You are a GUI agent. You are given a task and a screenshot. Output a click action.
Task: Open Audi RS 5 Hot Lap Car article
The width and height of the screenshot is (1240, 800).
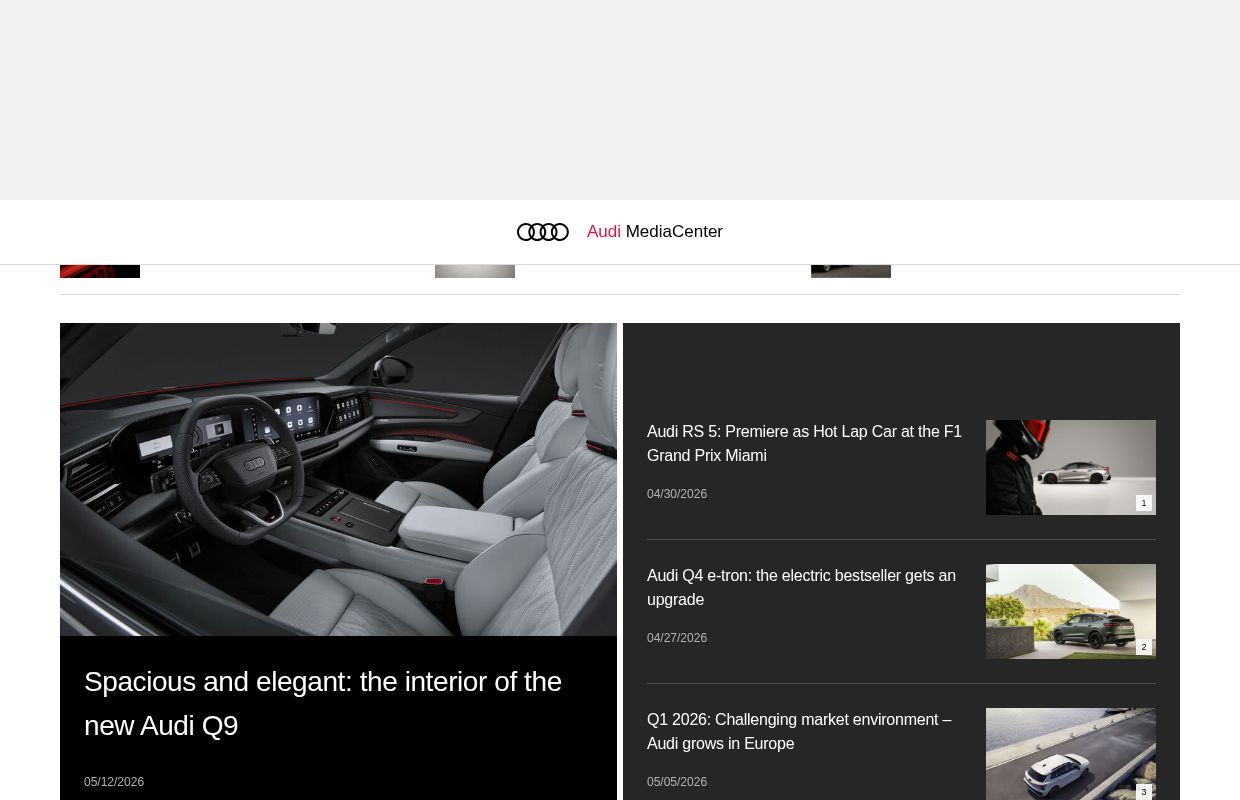coord(804,444)
